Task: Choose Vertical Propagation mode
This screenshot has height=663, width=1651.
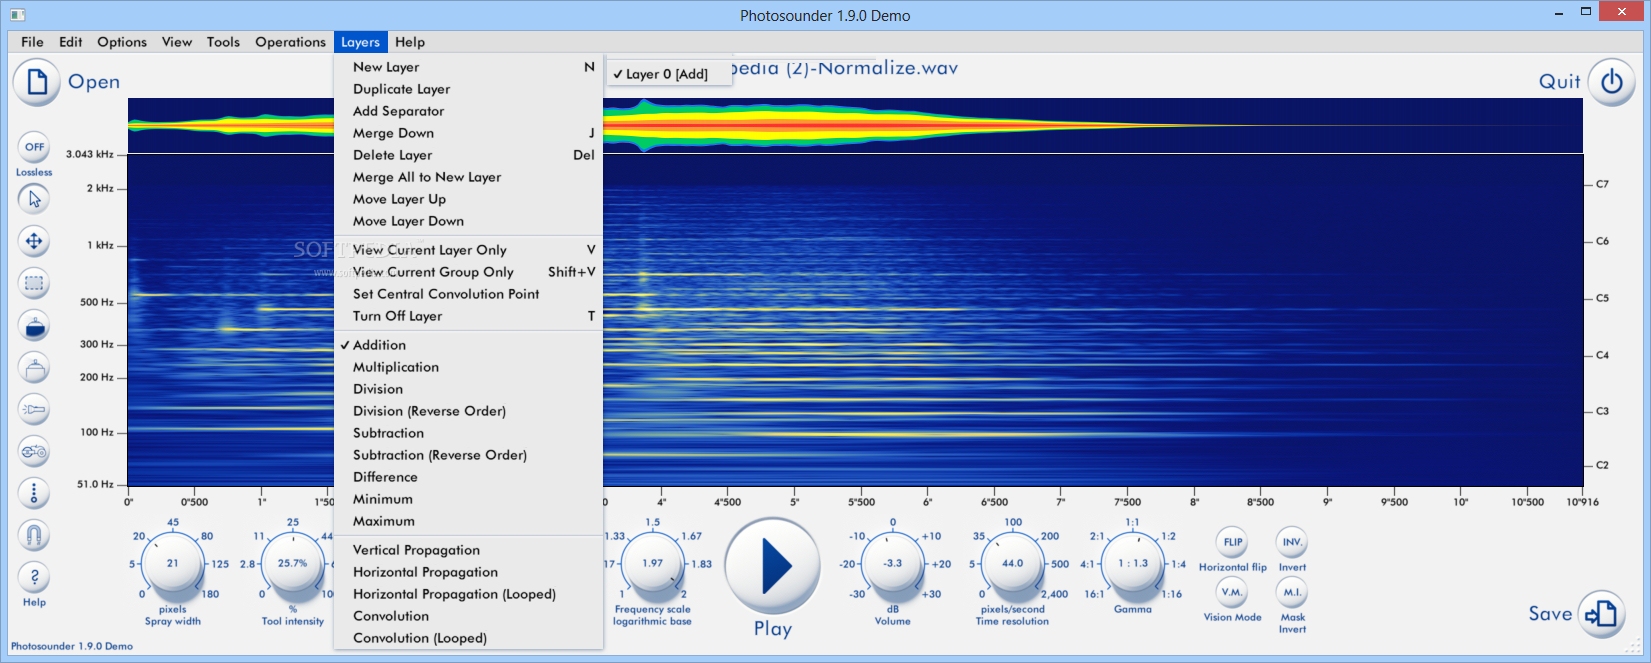Action: click(468, 550)
